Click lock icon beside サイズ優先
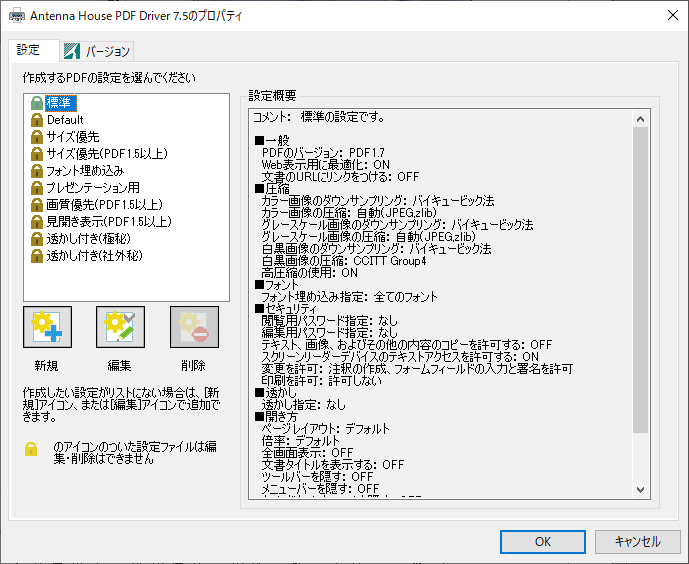 pyautogui.click(x=37, y=137)
